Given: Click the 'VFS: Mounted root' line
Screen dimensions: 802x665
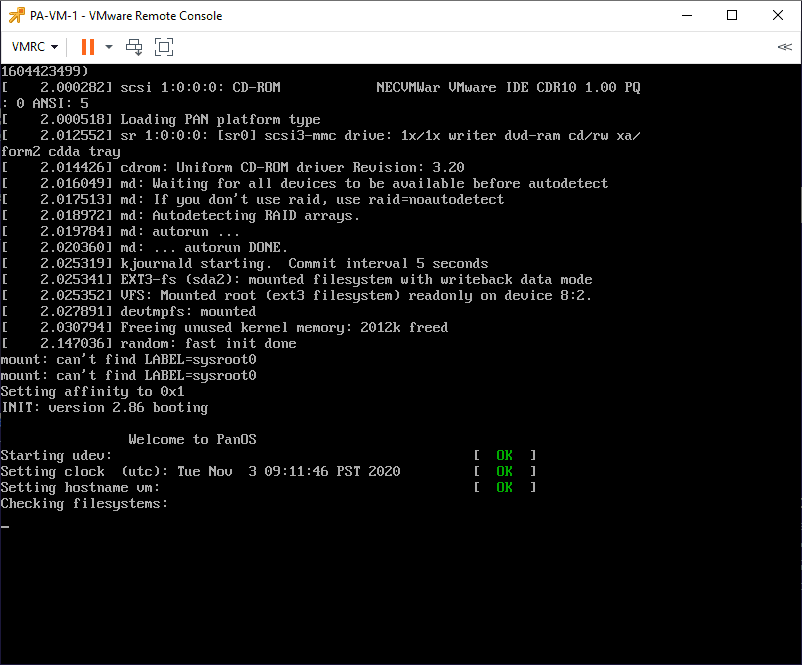Looking at the screenshot, I should [x=297, y=296].
